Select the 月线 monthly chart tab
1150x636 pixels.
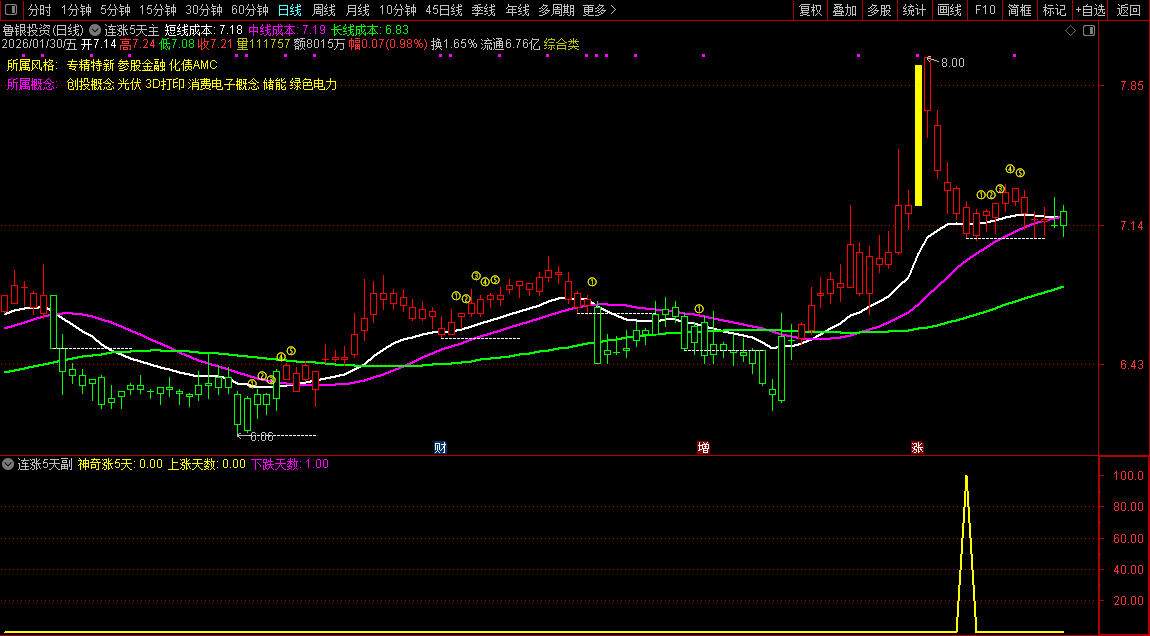(357, 10)
